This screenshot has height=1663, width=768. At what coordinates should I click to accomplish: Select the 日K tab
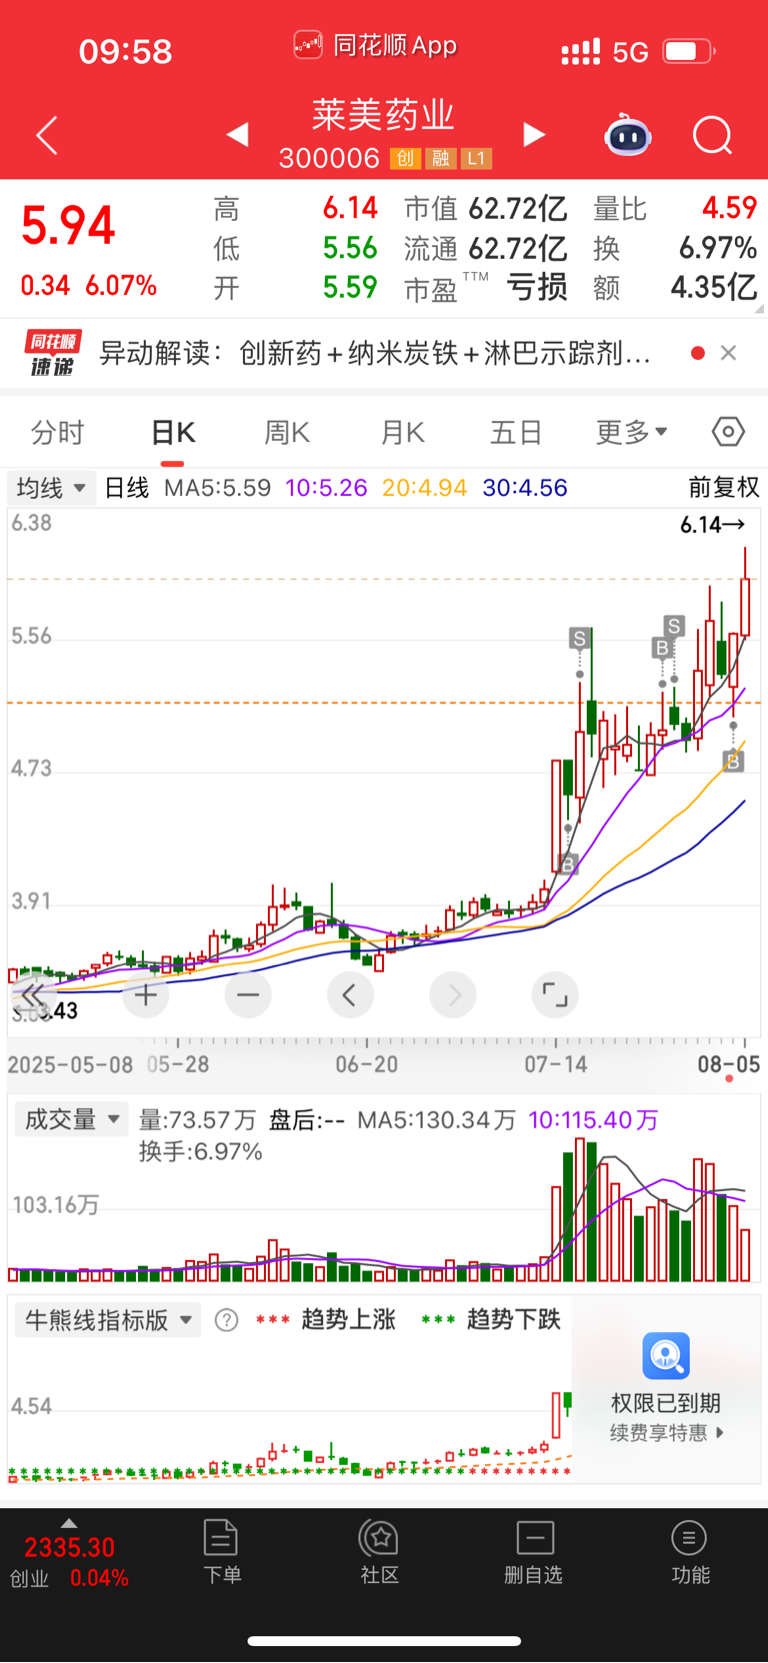click(x=173, y=432)
